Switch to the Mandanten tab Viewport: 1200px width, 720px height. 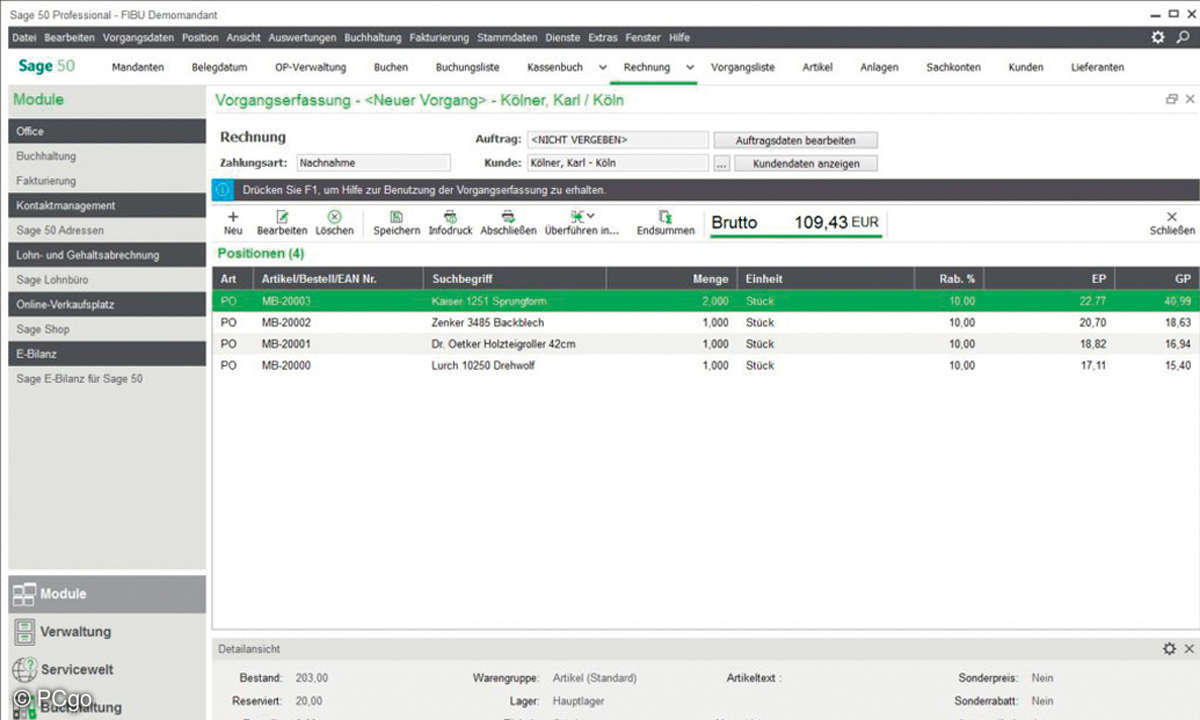pos(138,67)
